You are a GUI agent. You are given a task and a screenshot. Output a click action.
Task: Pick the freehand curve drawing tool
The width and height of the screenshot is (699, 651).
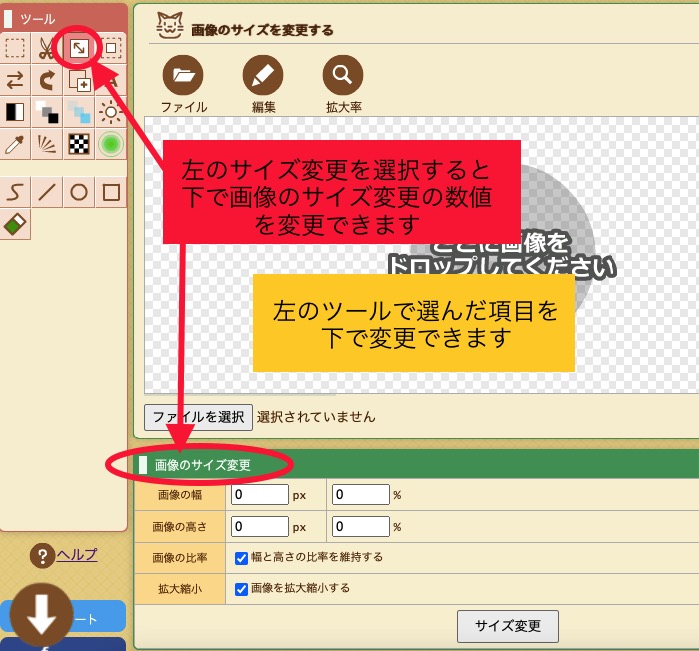[15, 192]
